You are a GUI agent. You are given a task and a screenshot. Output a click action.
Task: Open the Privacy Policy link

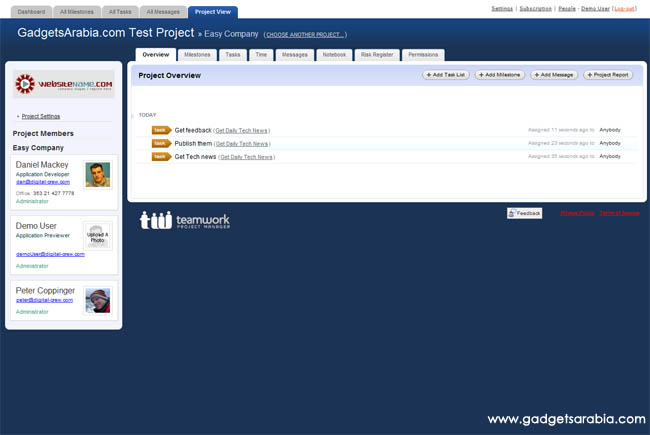pyautogui.click(x=577, y=213)
